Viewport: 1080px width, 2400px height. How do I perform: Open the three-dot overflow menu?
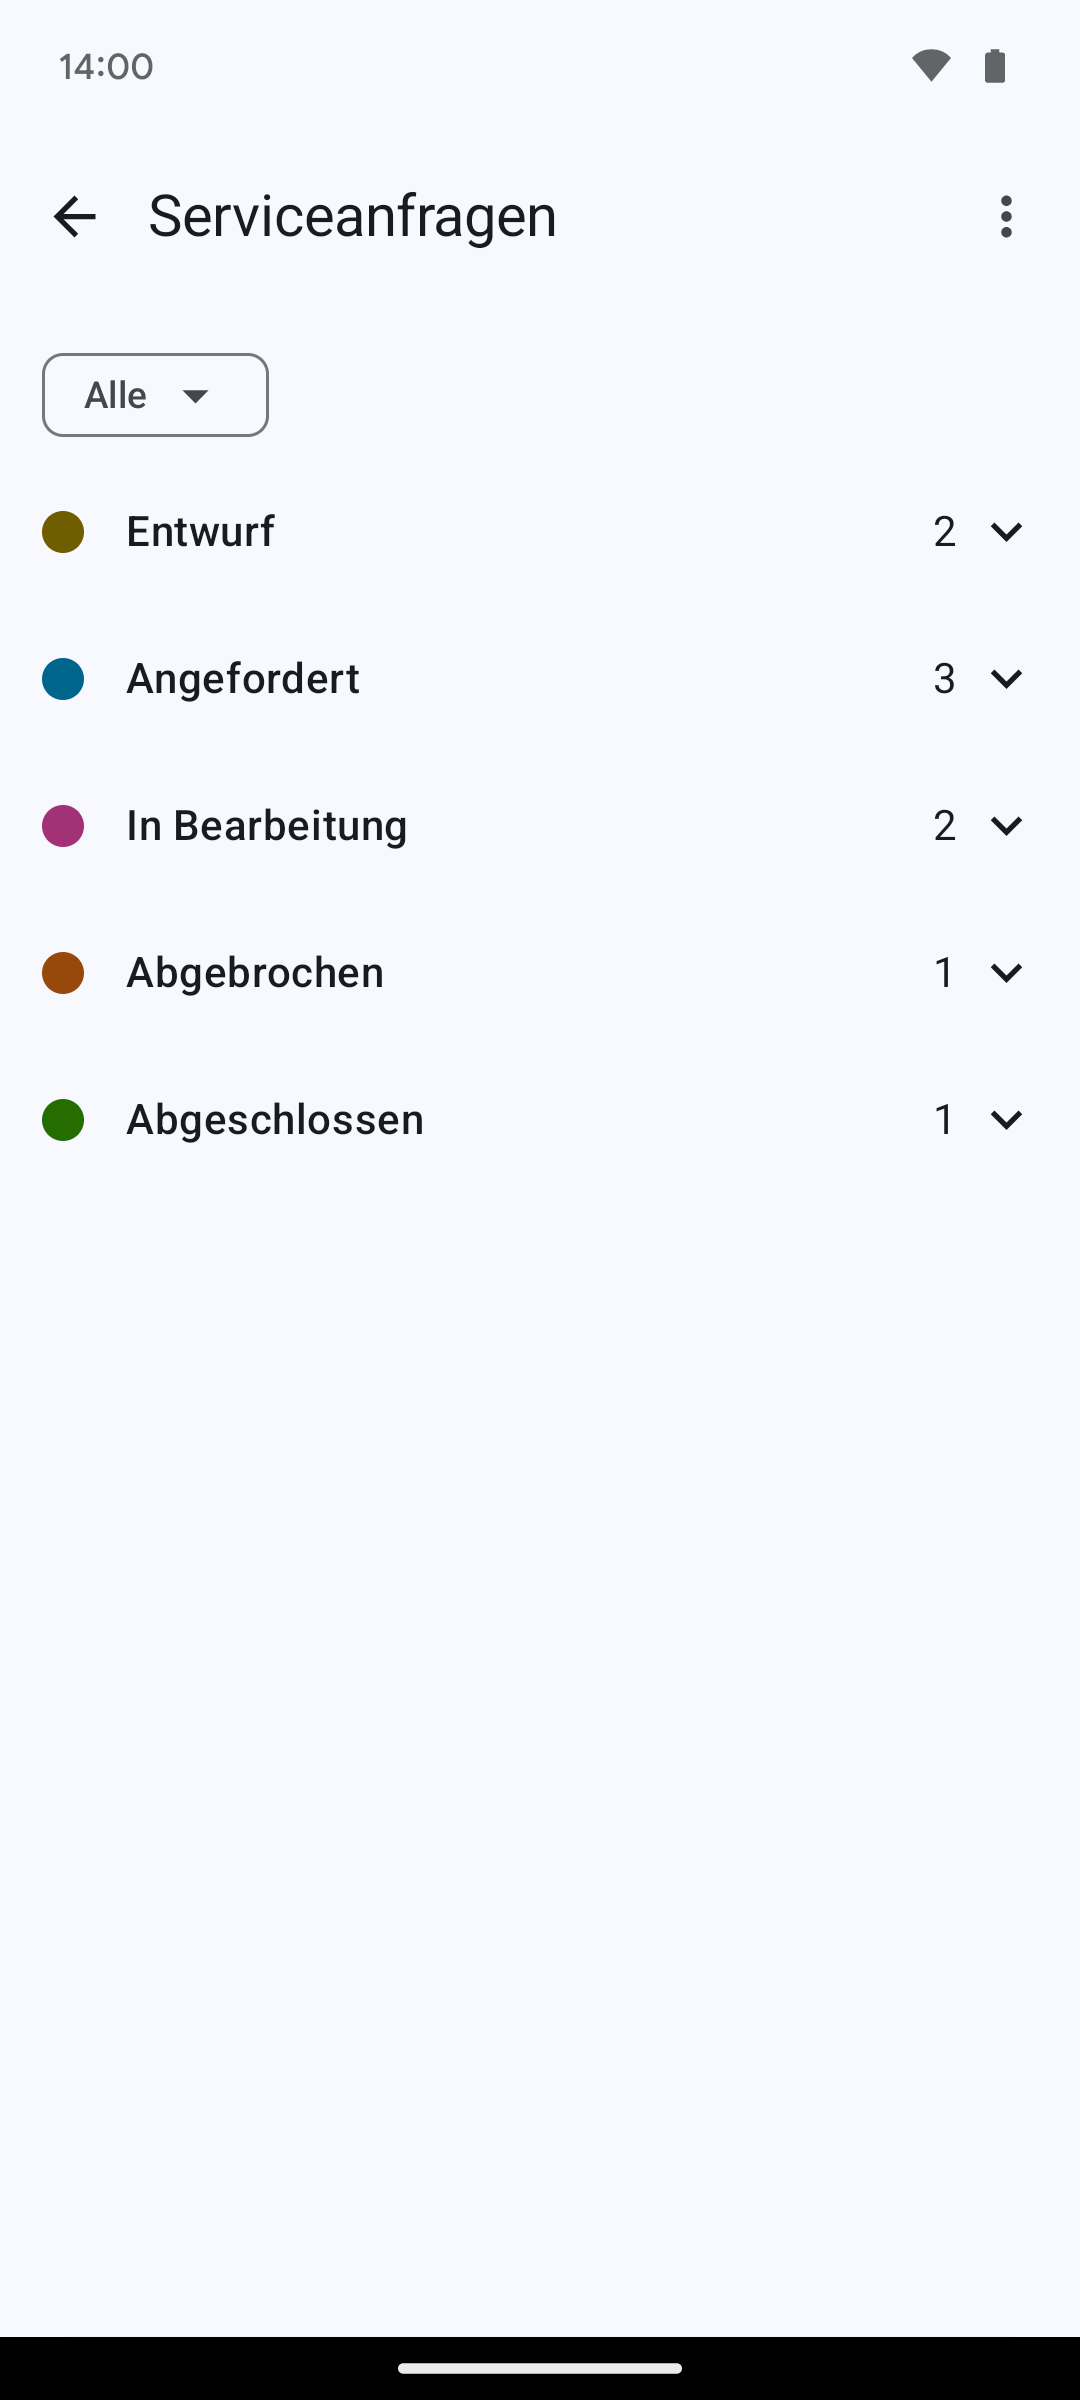(1006, 216)
